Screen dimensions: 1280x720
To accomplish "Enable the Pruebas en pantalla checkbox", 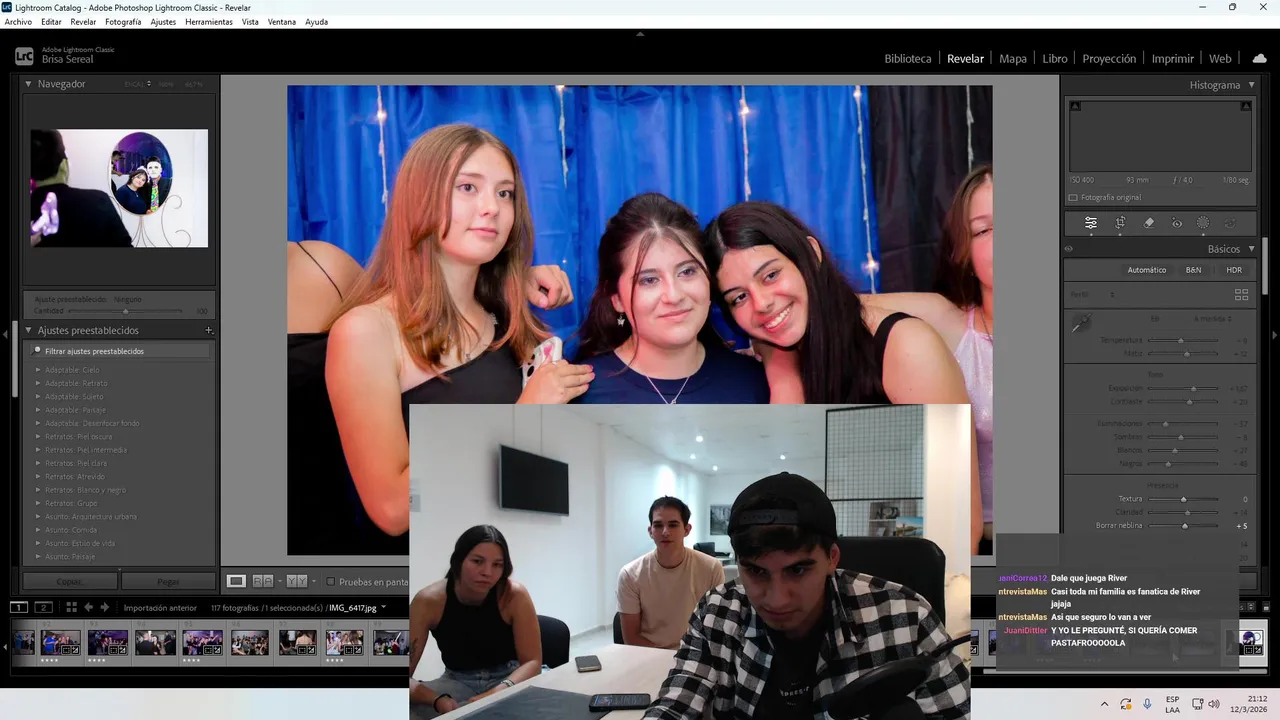I will click(x=329, y=581).
